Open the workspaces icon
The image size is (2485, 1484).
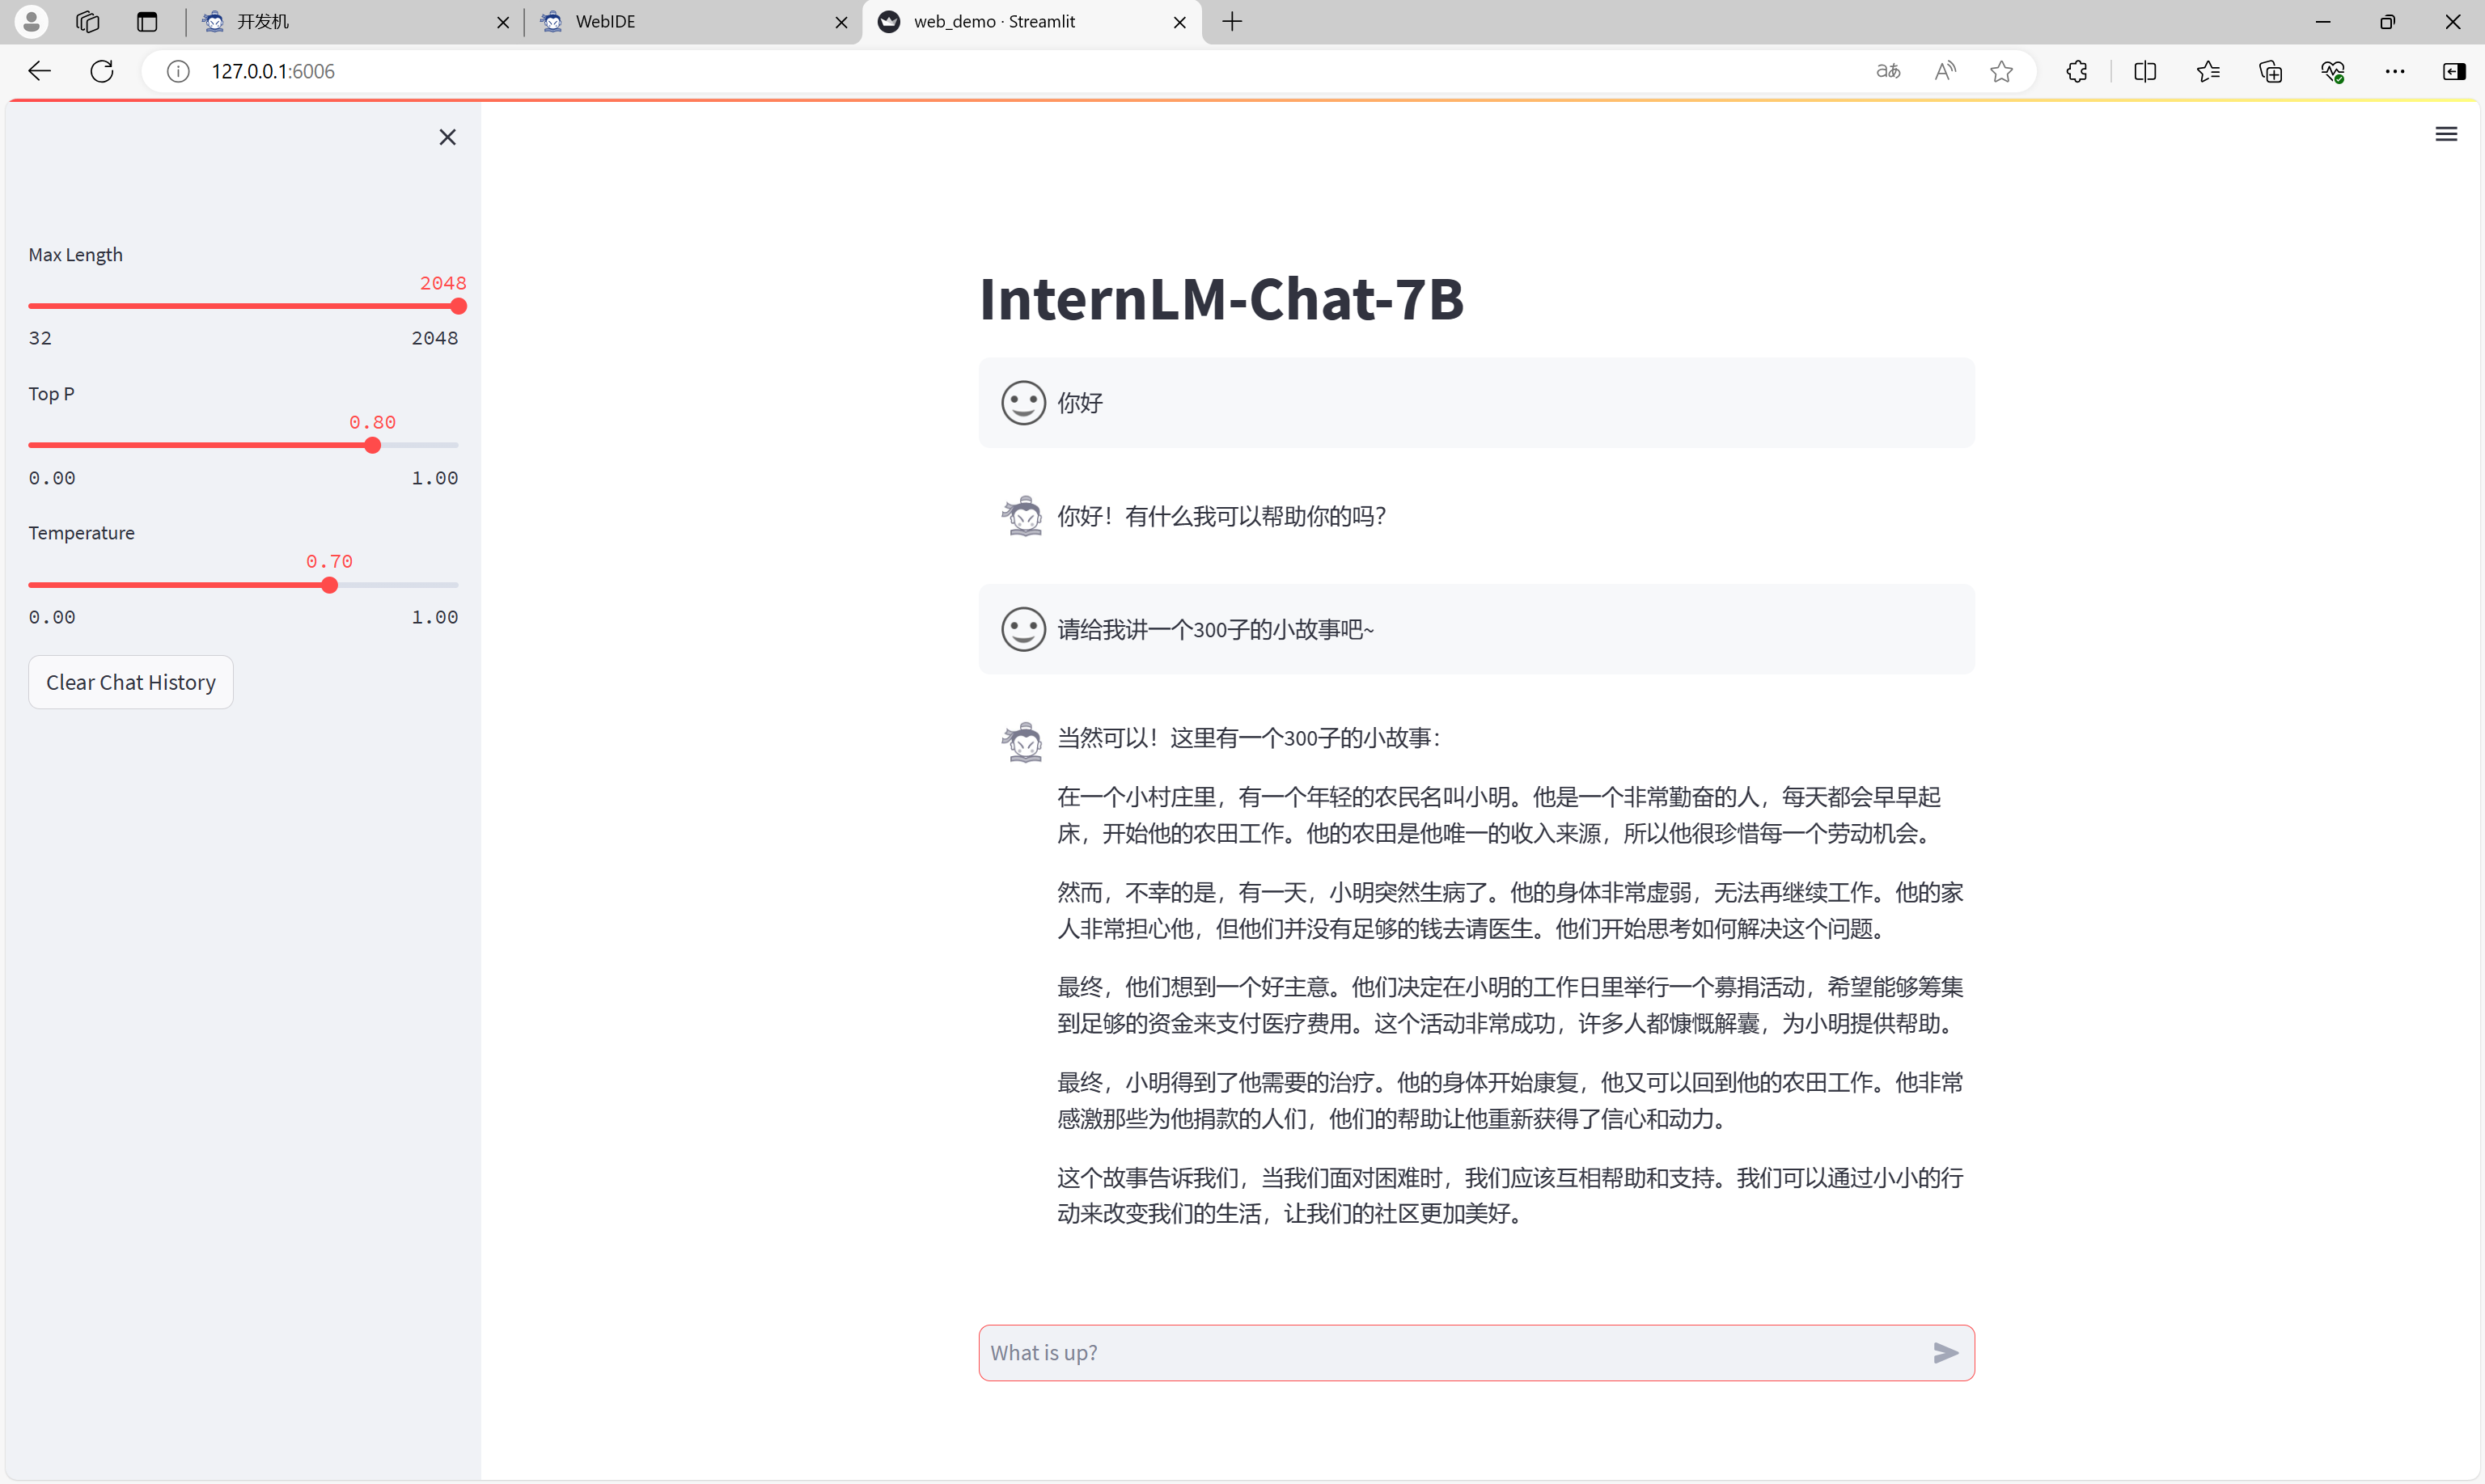coord(88,21)
